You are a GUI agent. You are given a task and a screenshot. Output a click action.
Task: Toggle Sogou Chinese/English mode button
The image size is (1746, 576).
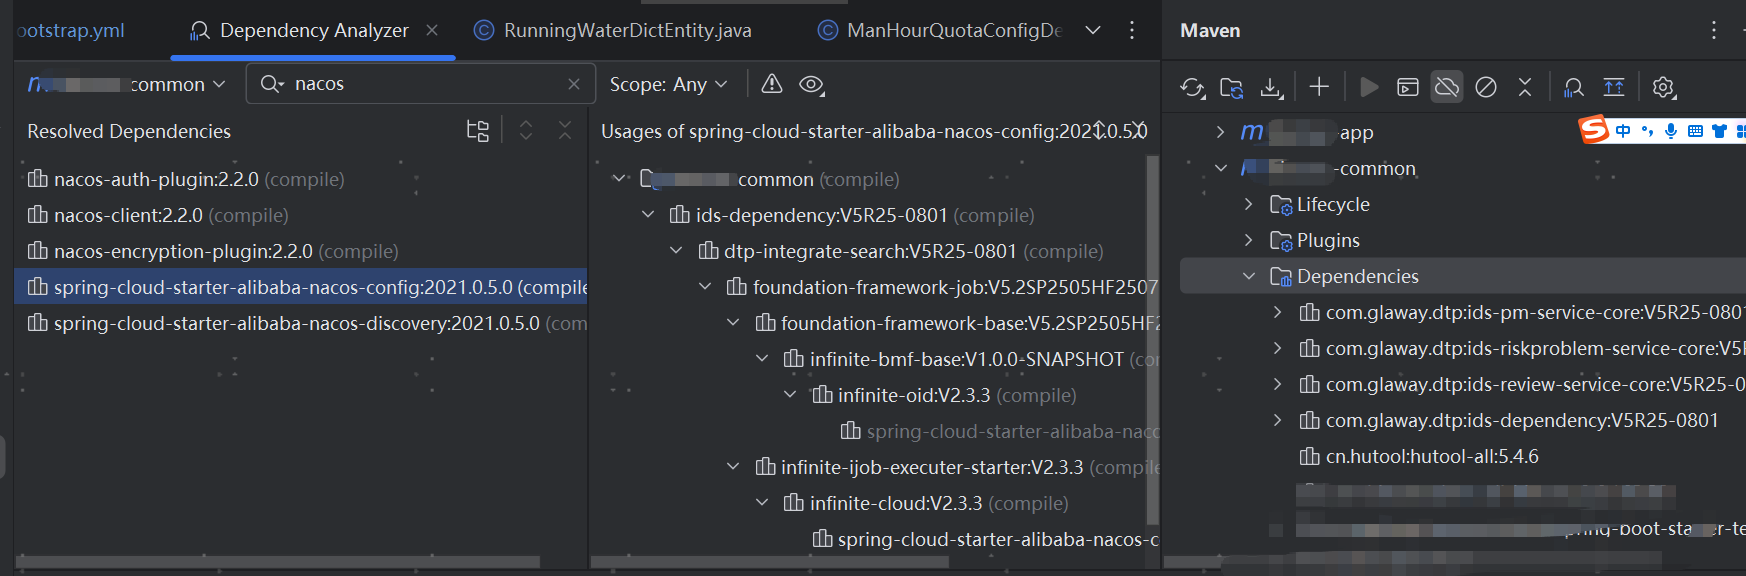[1623, 131]
